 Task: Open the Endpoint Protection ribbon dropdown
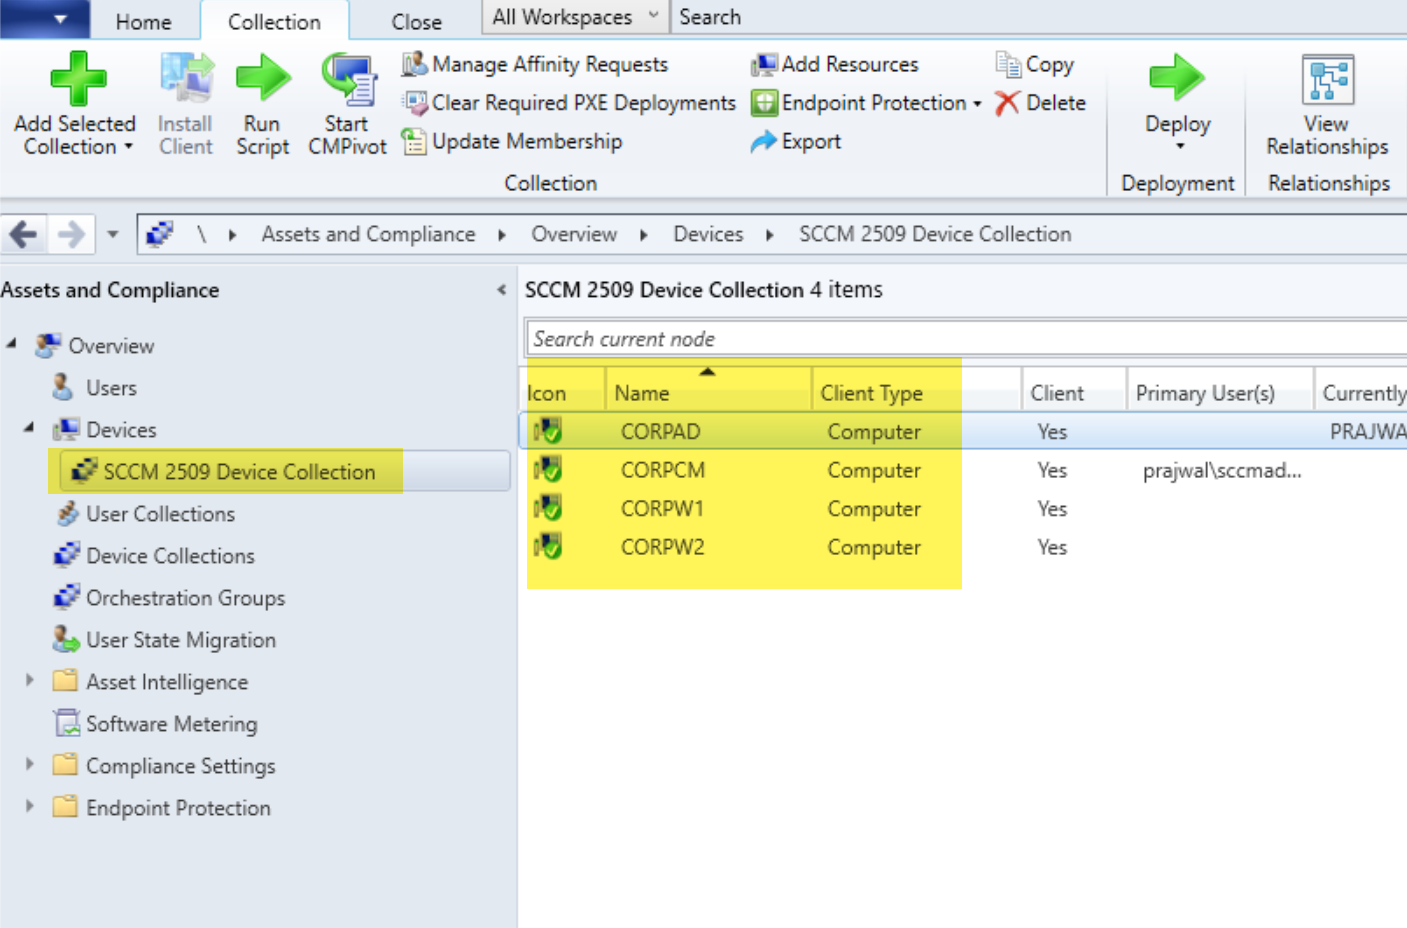point(867,103)
